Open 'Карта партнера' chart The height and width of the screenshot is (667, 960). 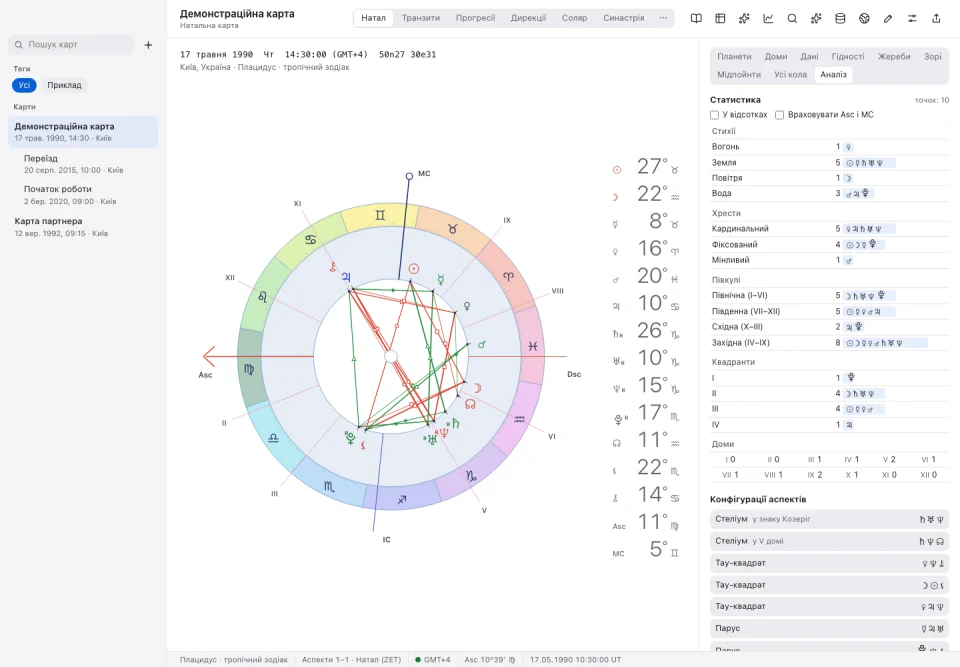click(83, 227)
